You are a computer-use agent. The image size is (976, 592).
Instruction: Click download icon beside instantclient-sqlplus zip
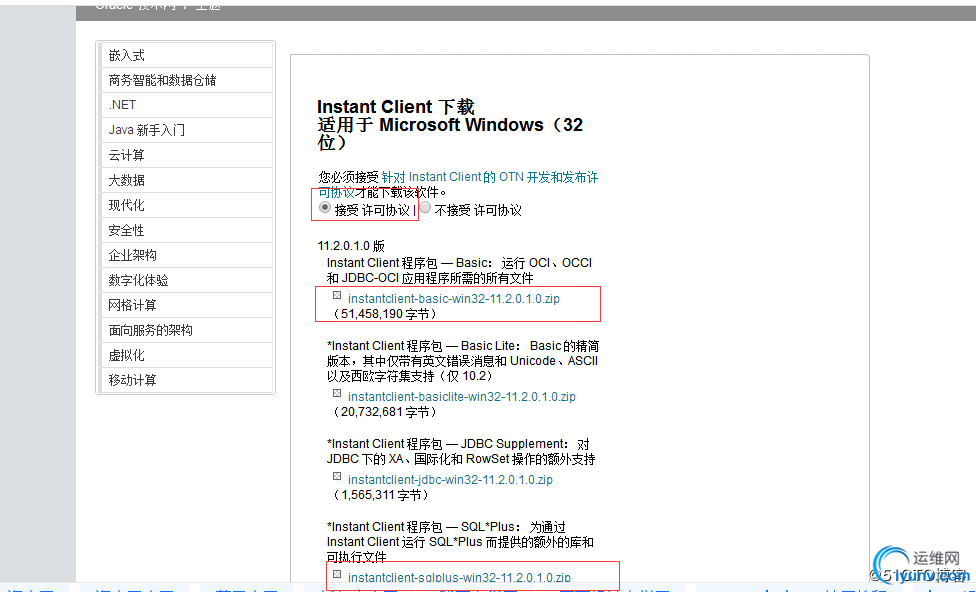pos(337,574)
